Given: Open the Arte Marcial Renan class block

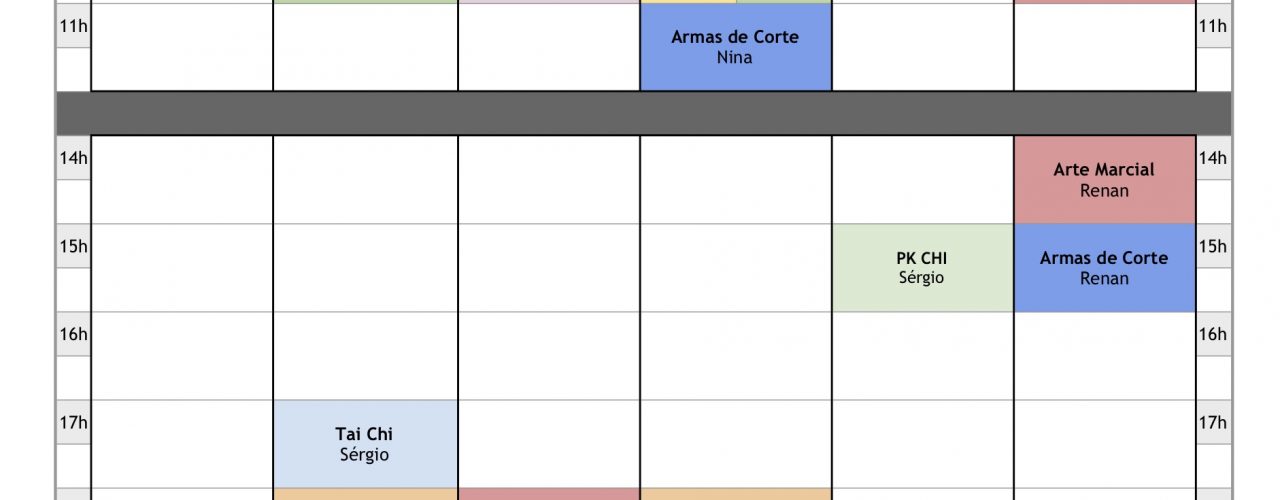Looking at the screenshot, I should [1104, 180].
